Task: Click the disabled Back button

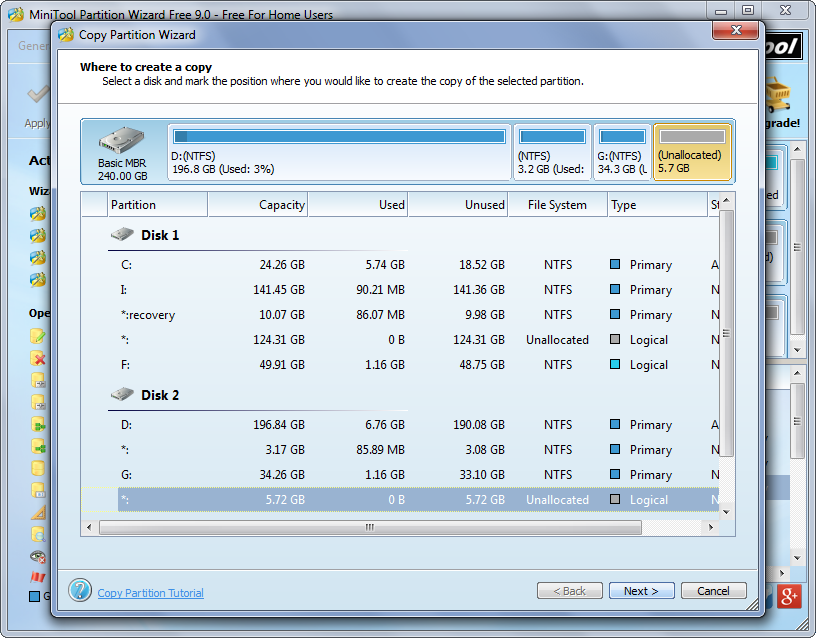Action: point(569,591)
